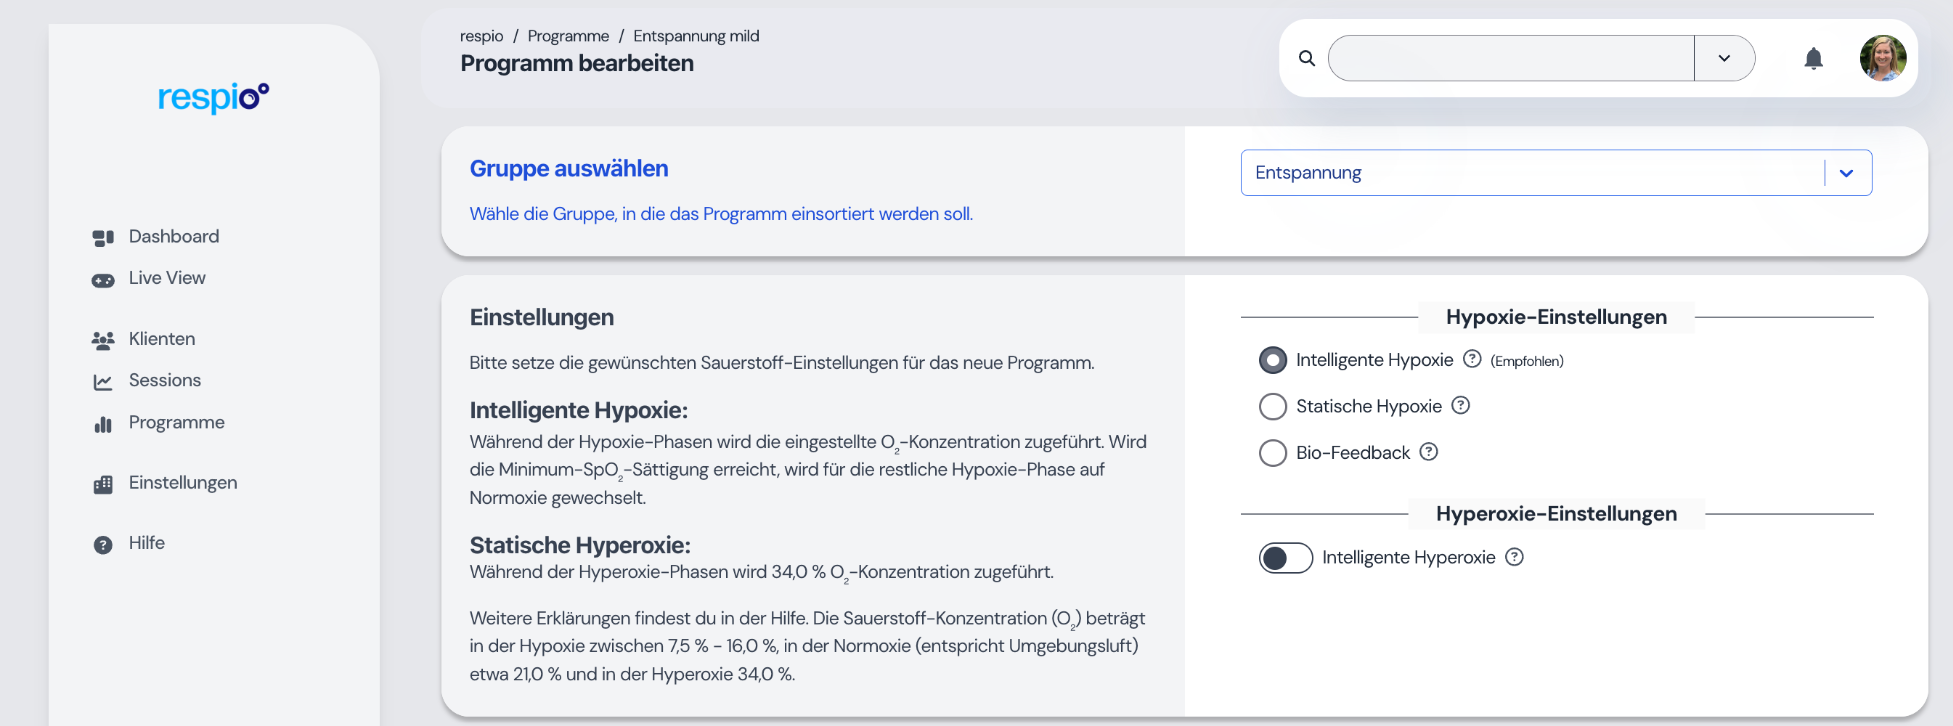Choose the Statische Hypoxie radio button
The image size is (1953, 726).
click(x=1273, y=406)
